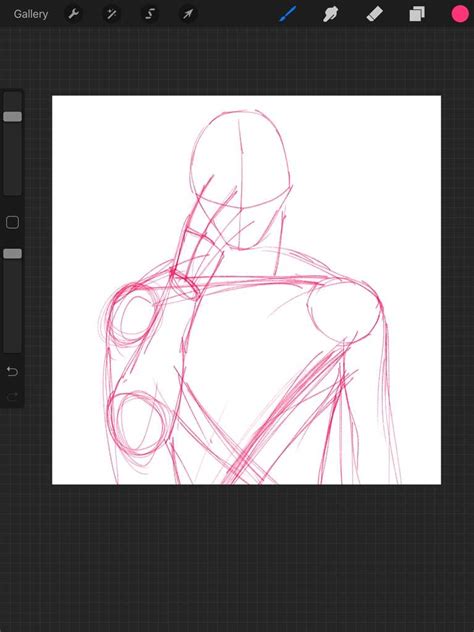Viewport: 474px width, 632px height.
Task: Select the Eraser tool
Action: click(374, 15)
